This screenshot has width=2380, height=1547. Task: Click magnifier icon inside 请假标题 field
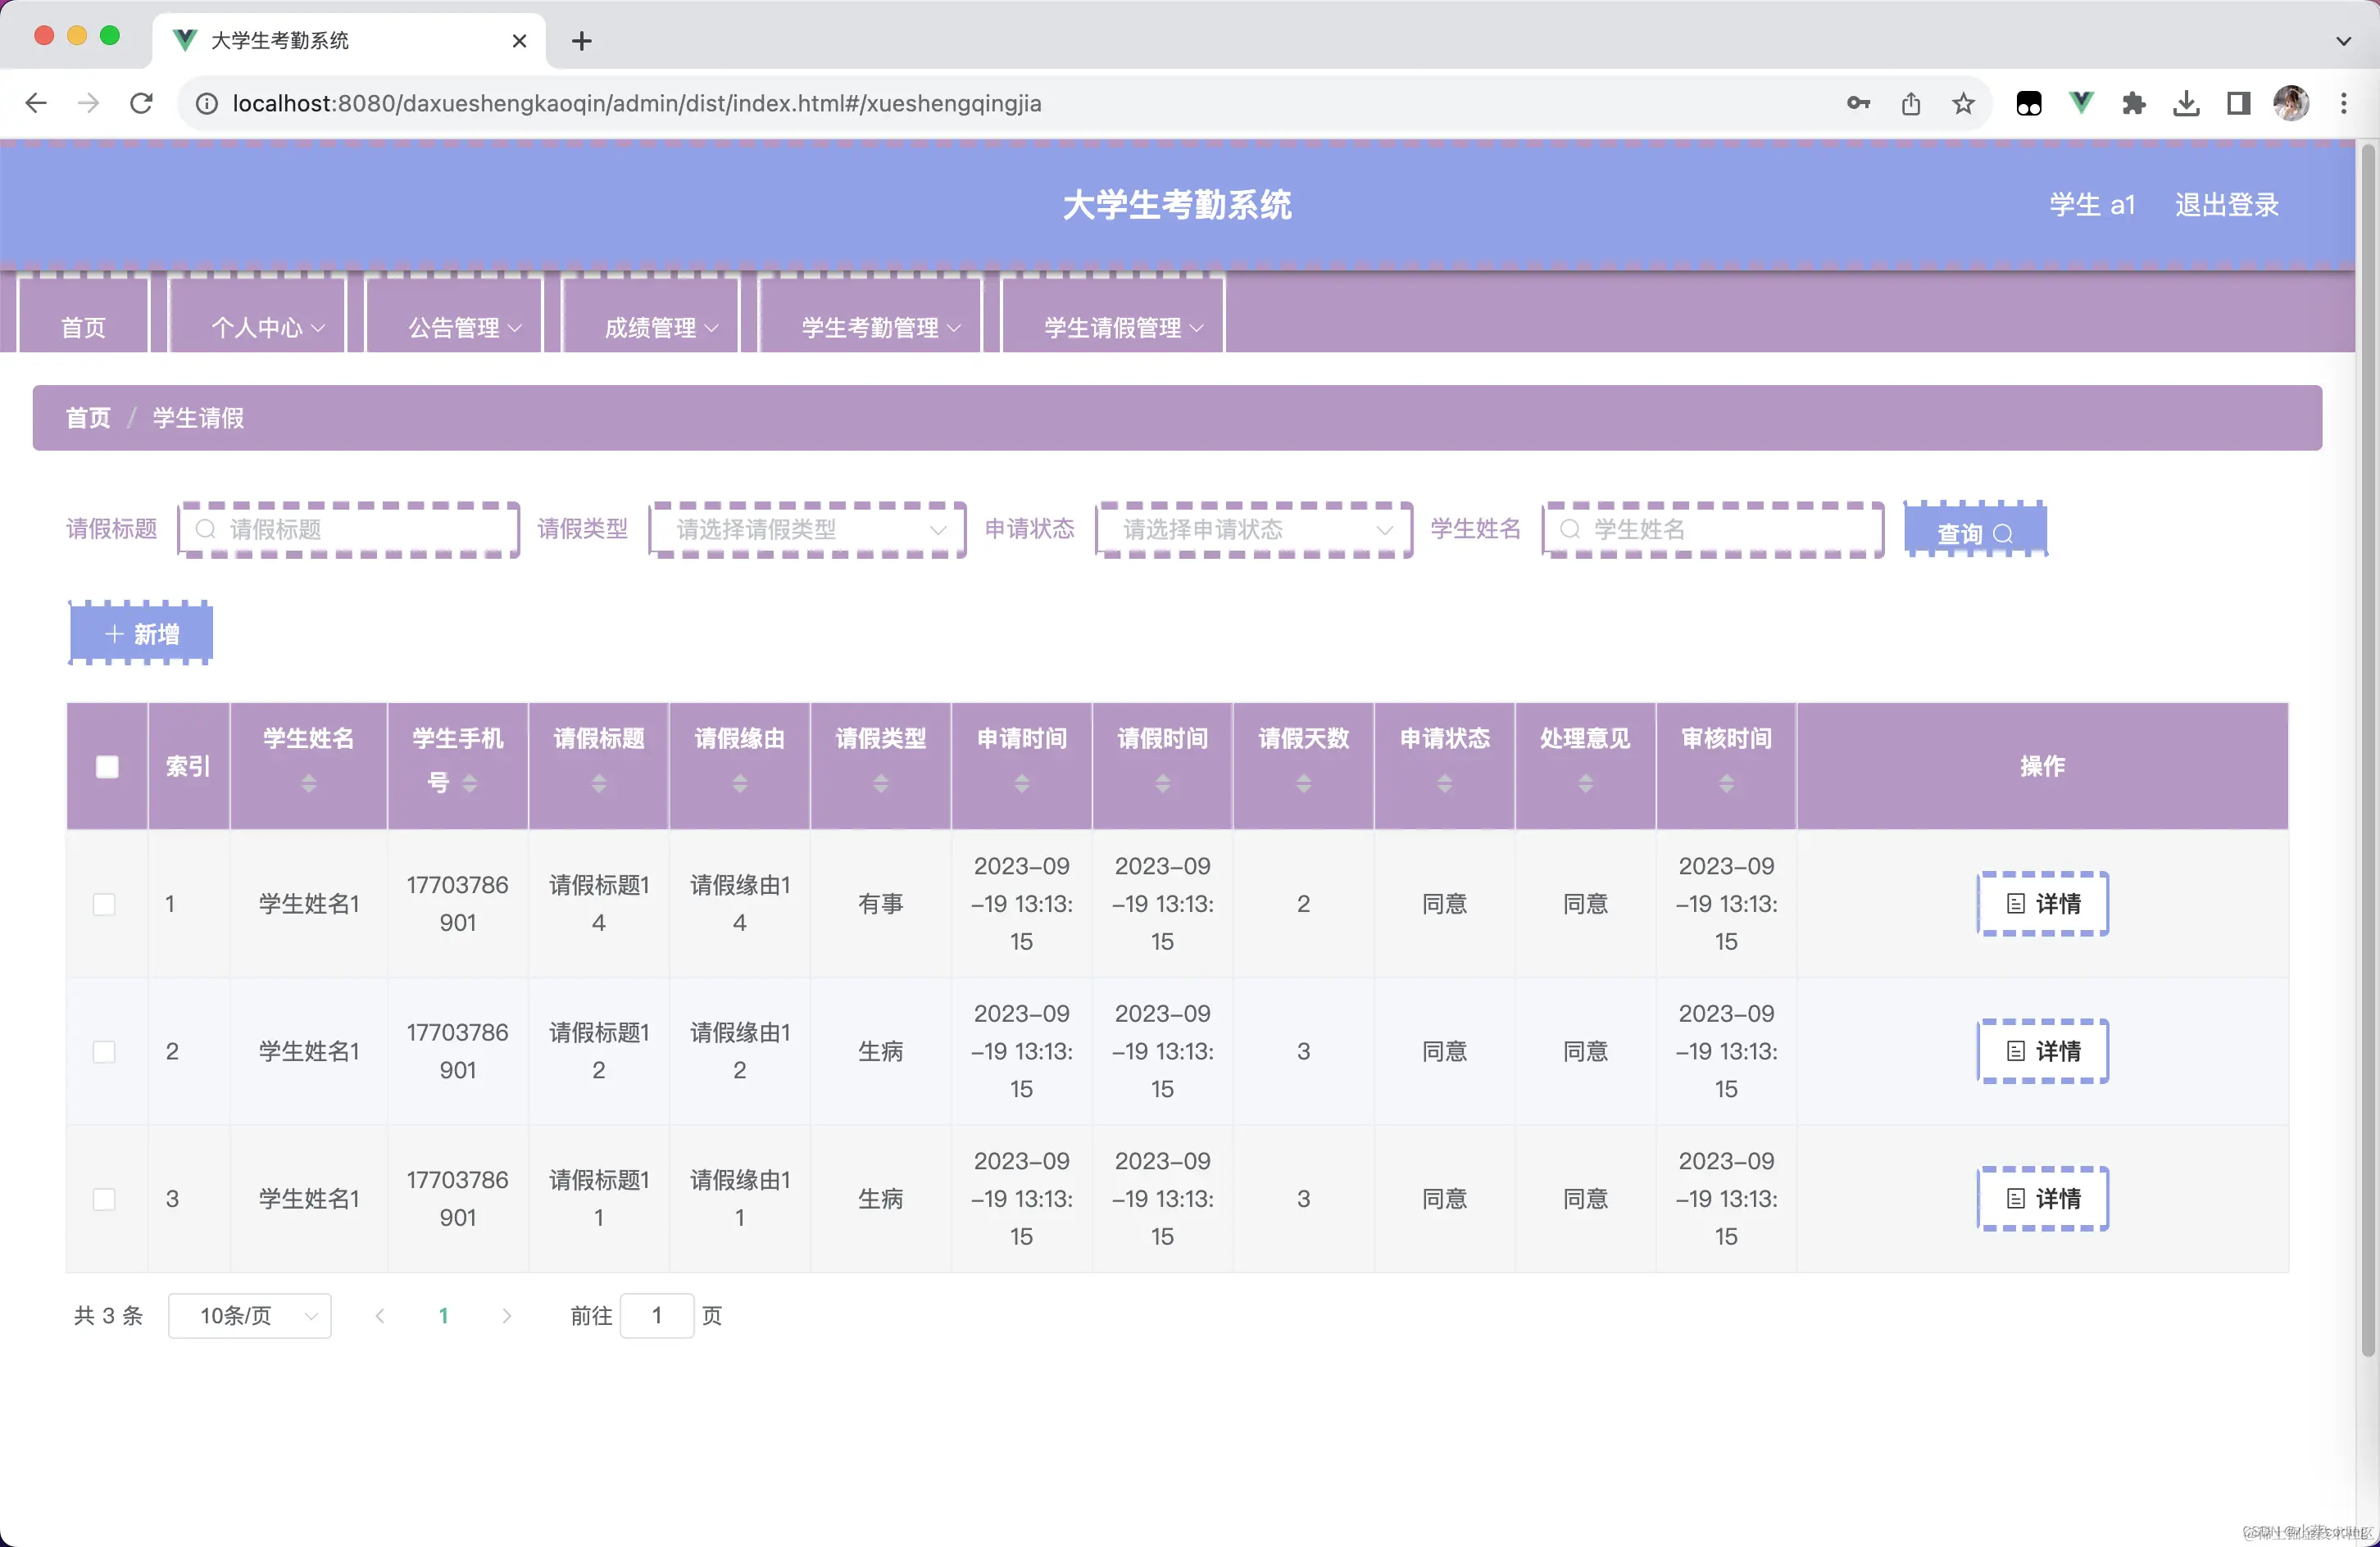[206, 530]
